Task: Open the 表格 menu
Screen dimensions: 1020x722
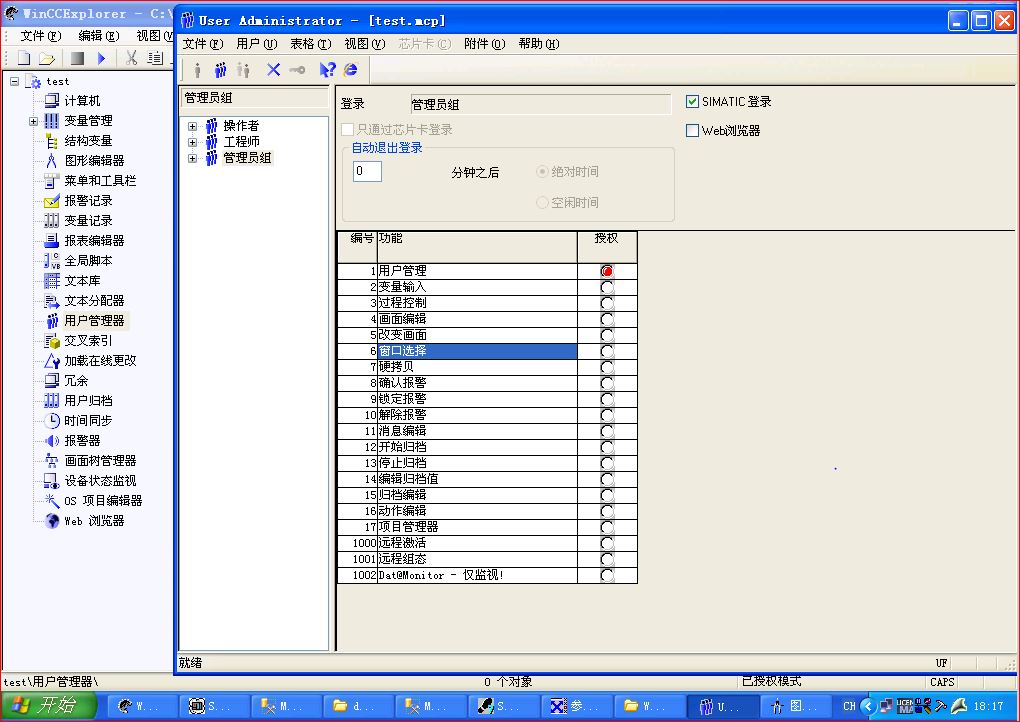Action: [310, 44]
